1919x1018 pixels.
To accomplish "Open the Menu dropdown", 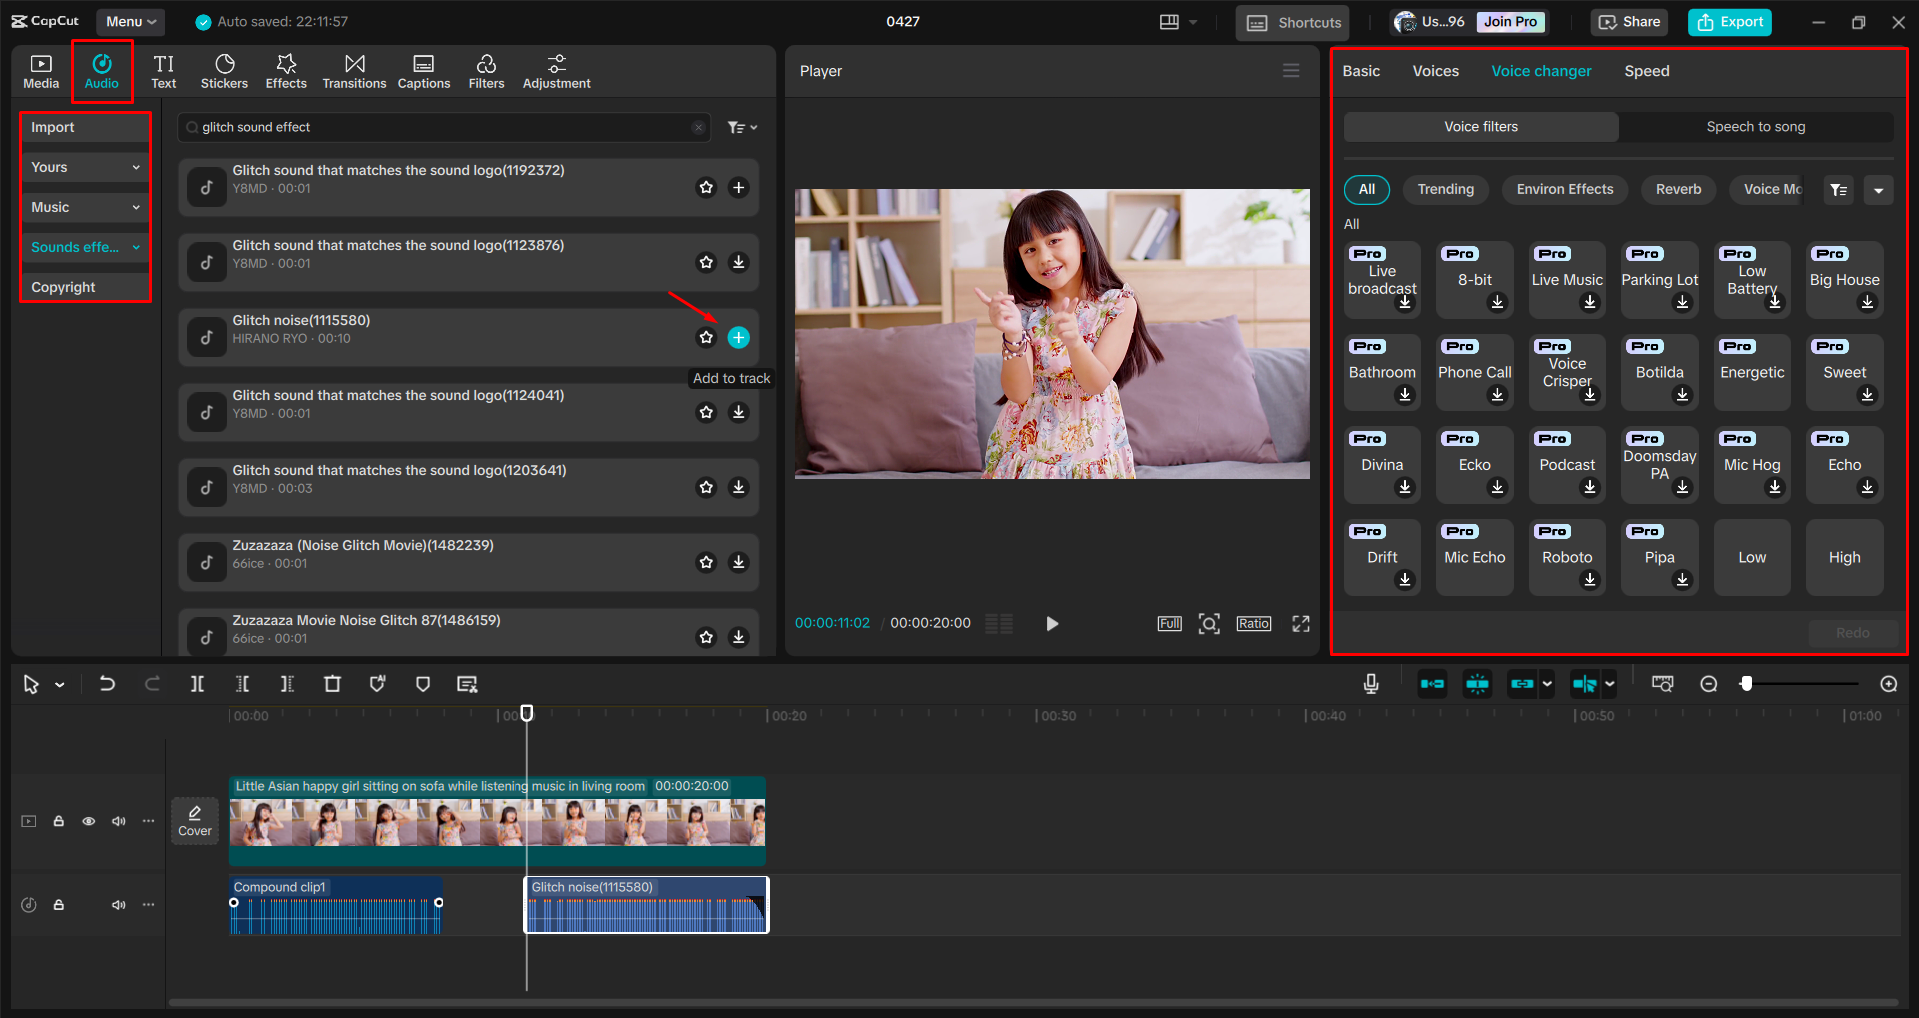I will click(130, 21).
